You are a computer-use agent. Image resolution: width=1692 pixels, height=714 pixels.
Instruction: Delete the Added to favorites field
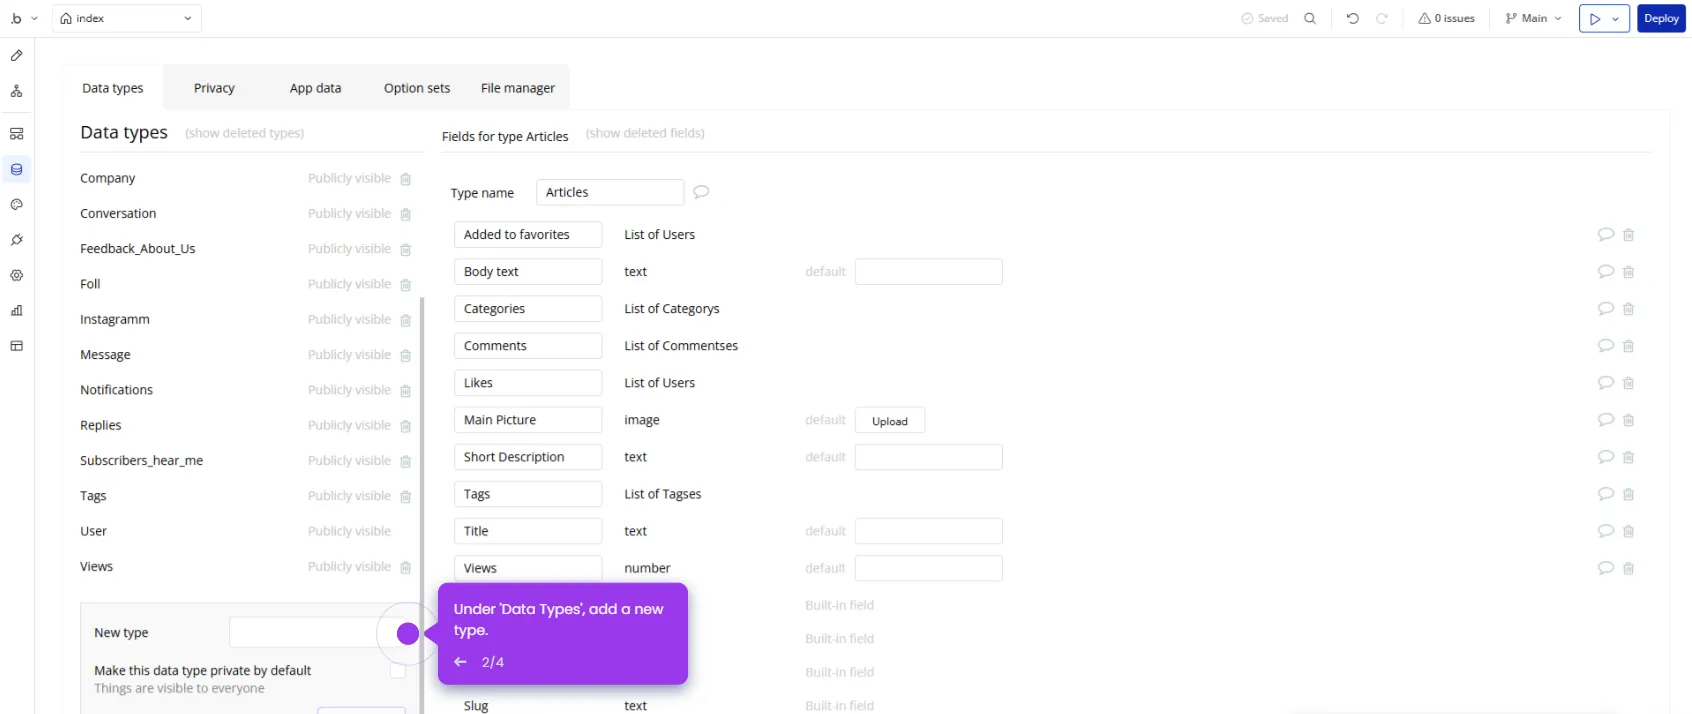pos(1629,235)
